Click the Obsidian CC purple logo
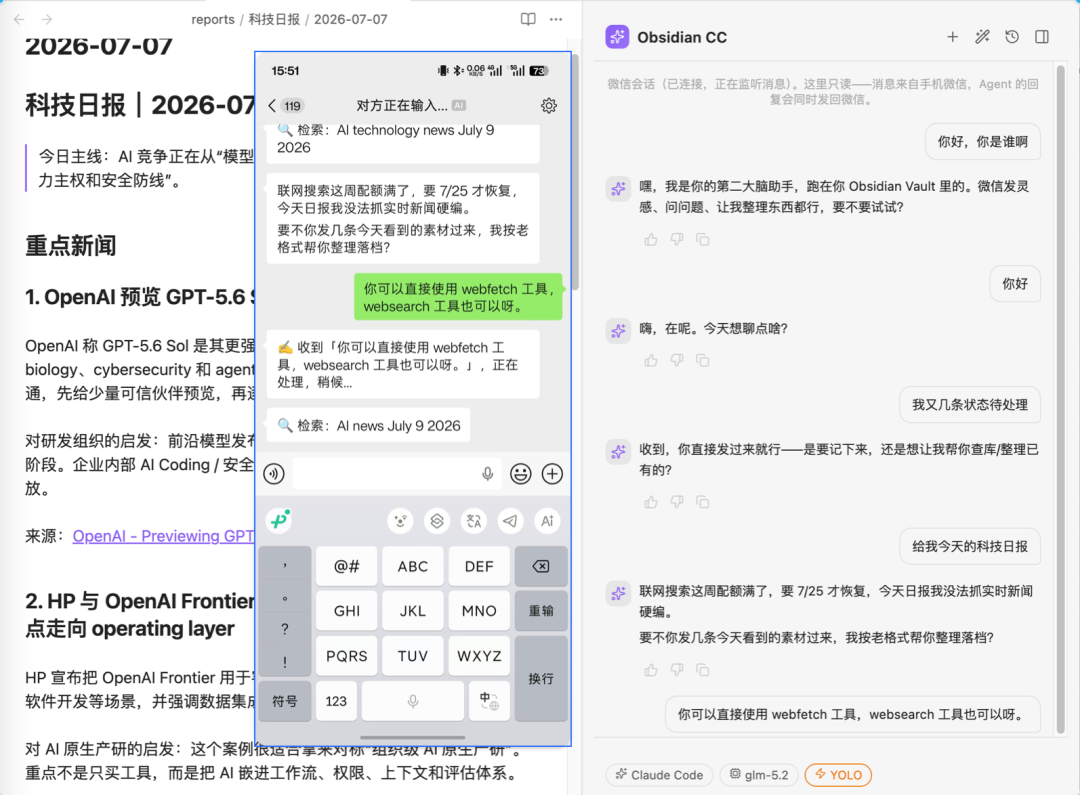The height and width of the screenshot is (795, 1080). pyautogui.click(x=617, y=37)
